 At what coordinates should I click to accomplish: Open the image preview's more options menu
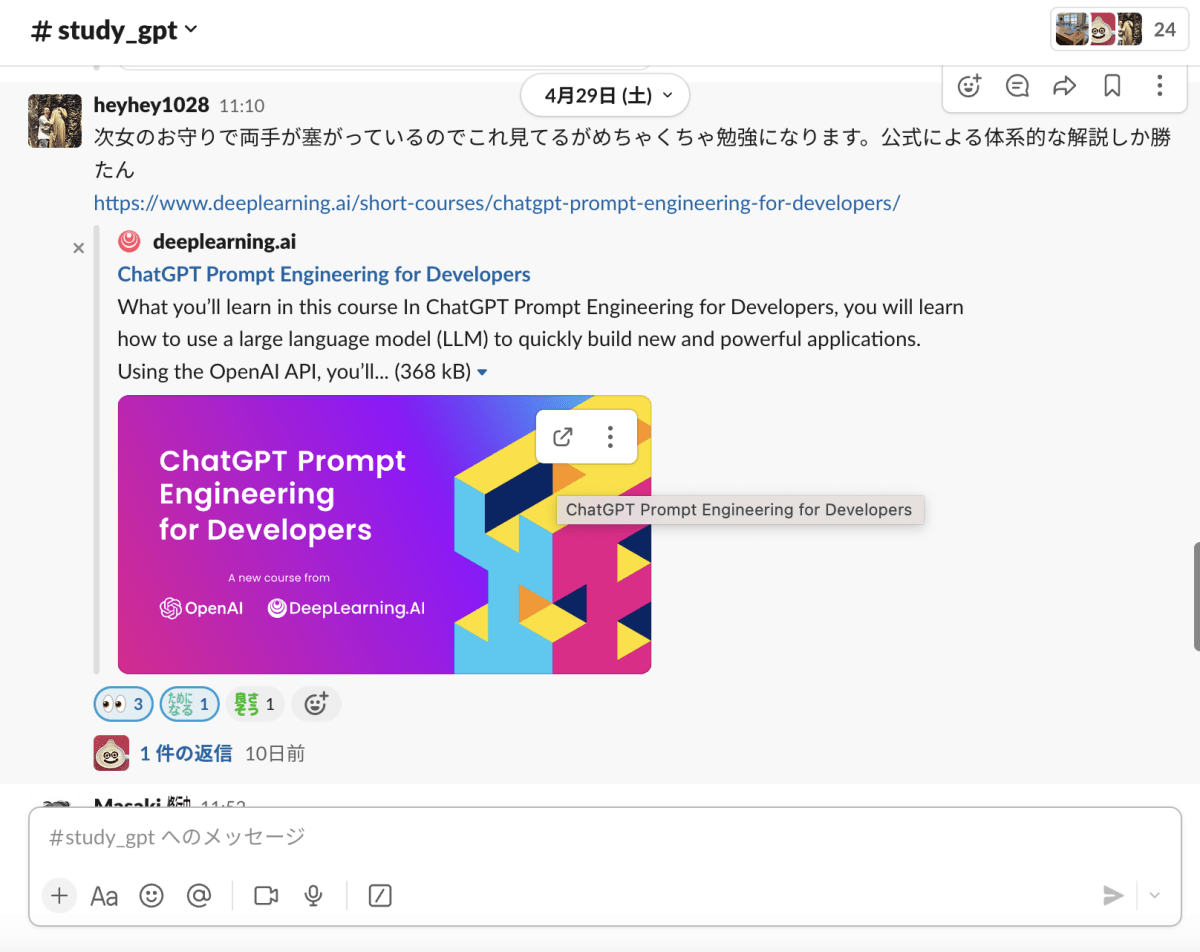tap(610, 437)
